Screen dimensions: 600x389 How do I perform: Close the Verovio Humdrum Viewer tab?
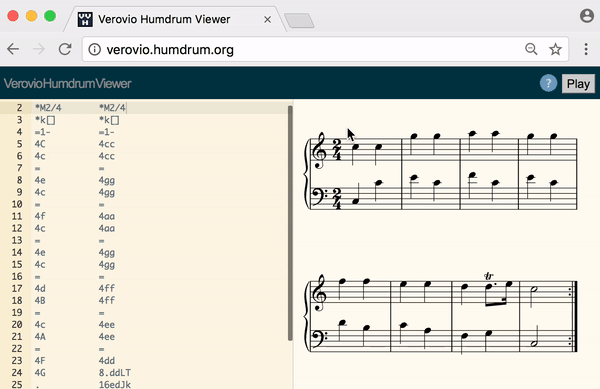267,20
